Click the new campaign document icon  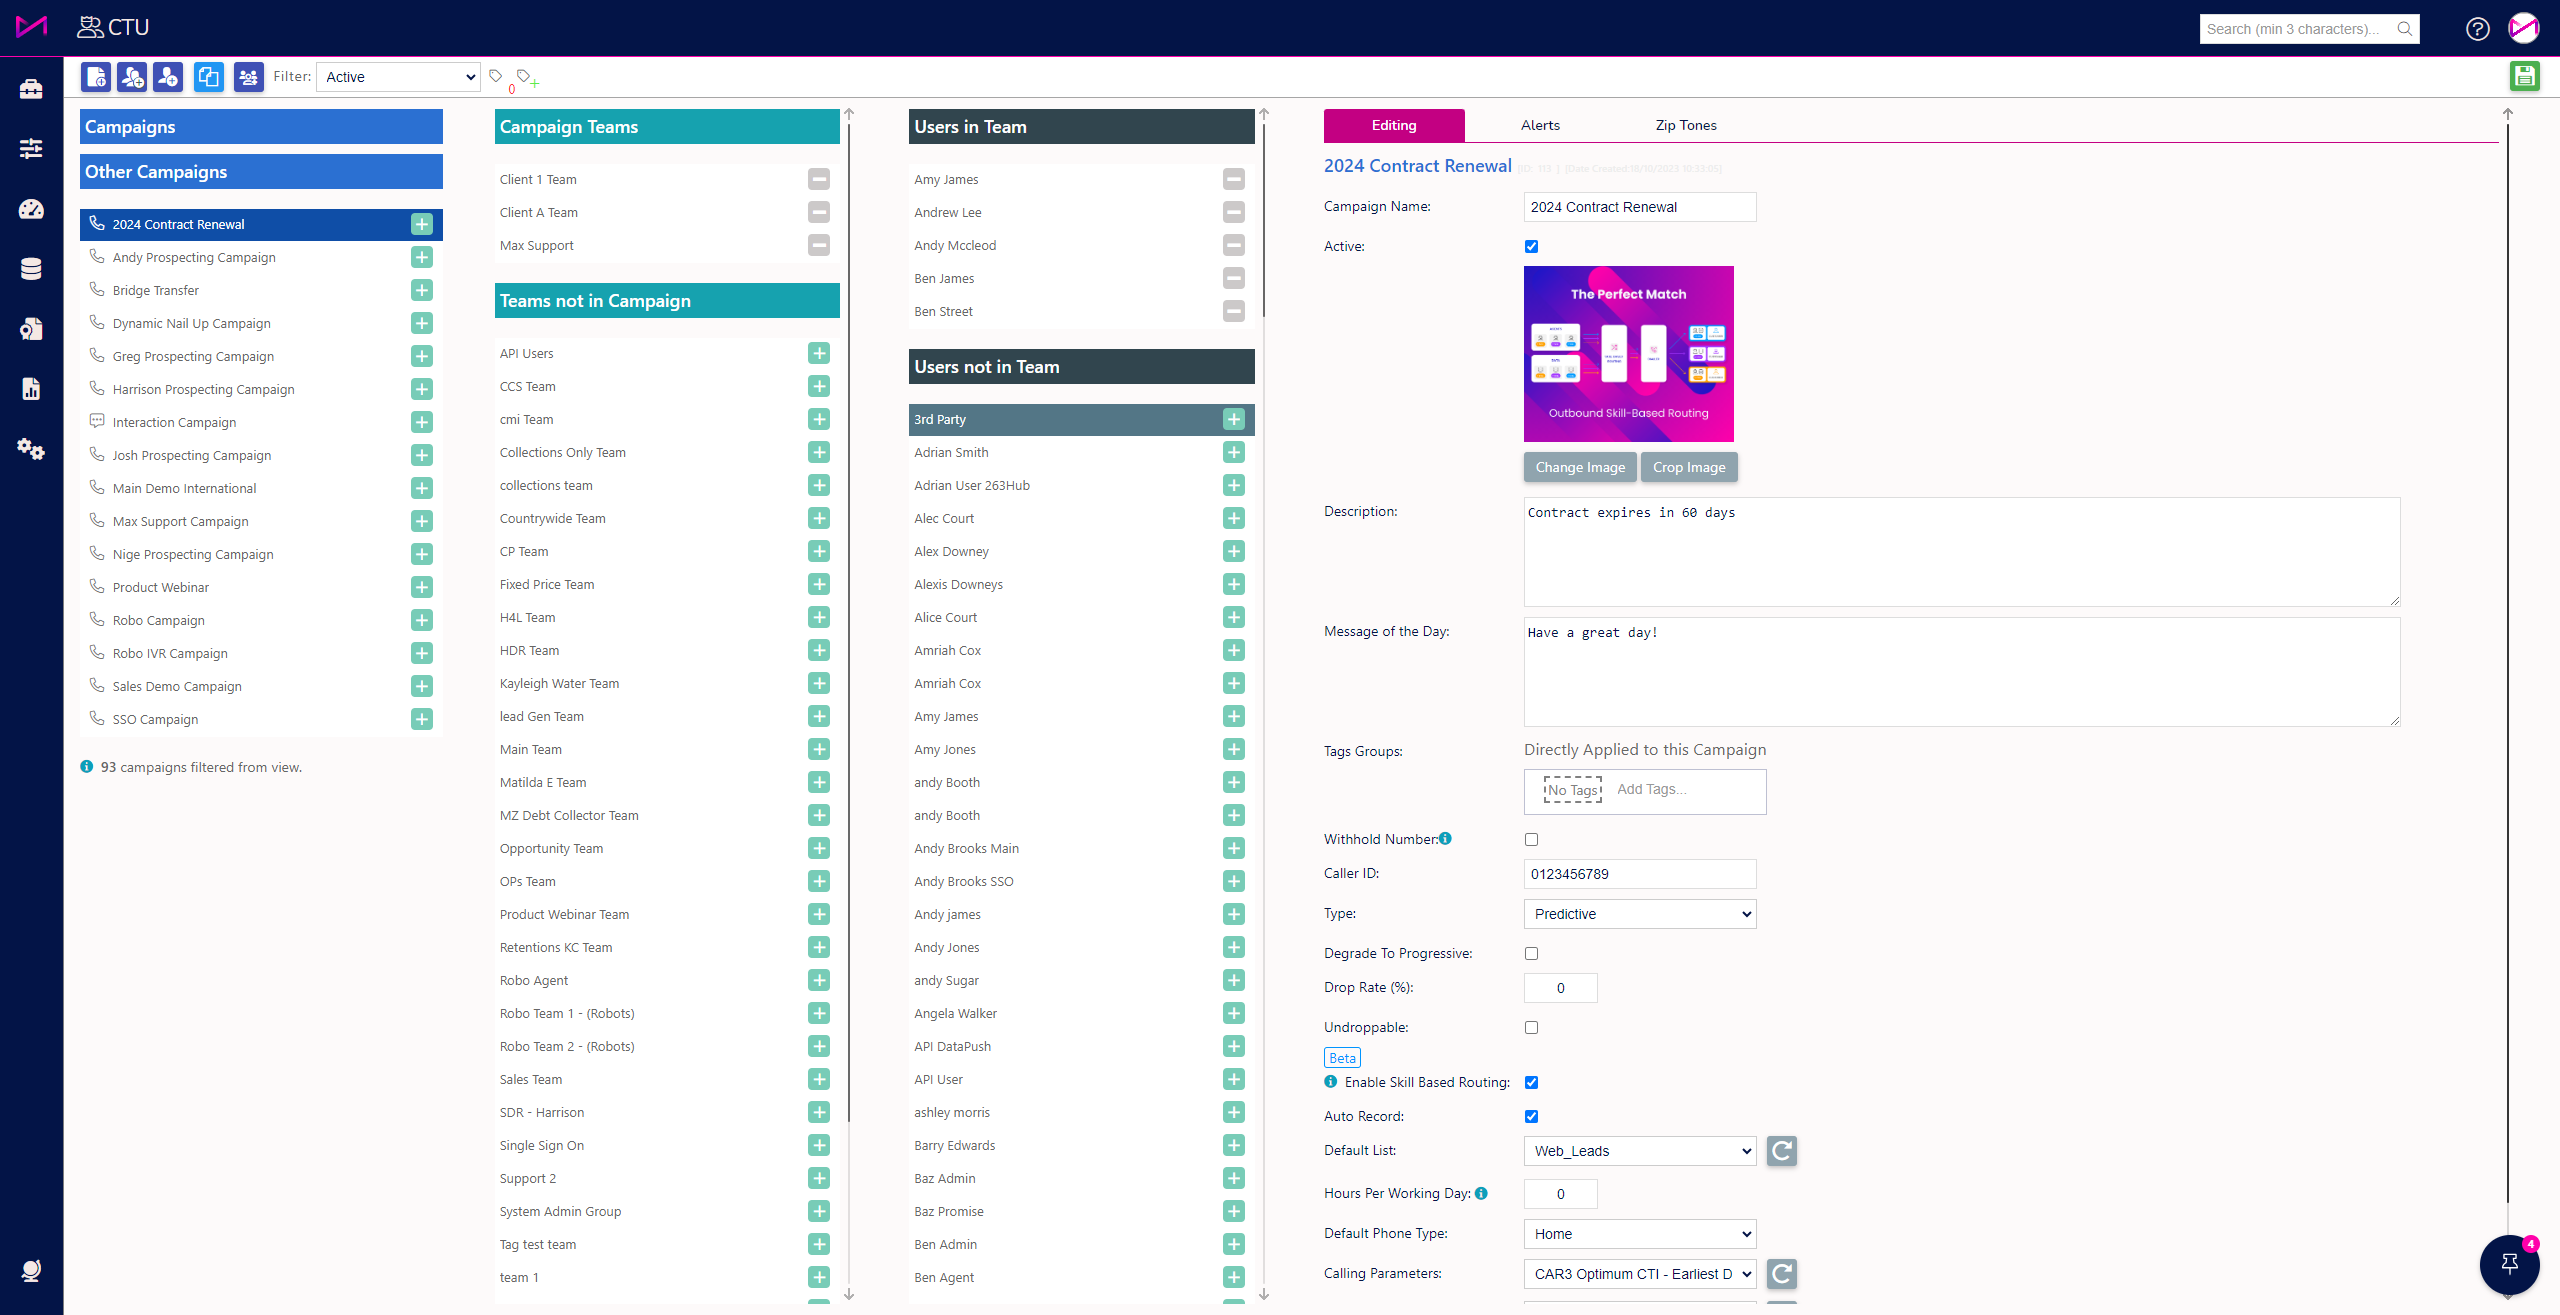coord(96,77)
